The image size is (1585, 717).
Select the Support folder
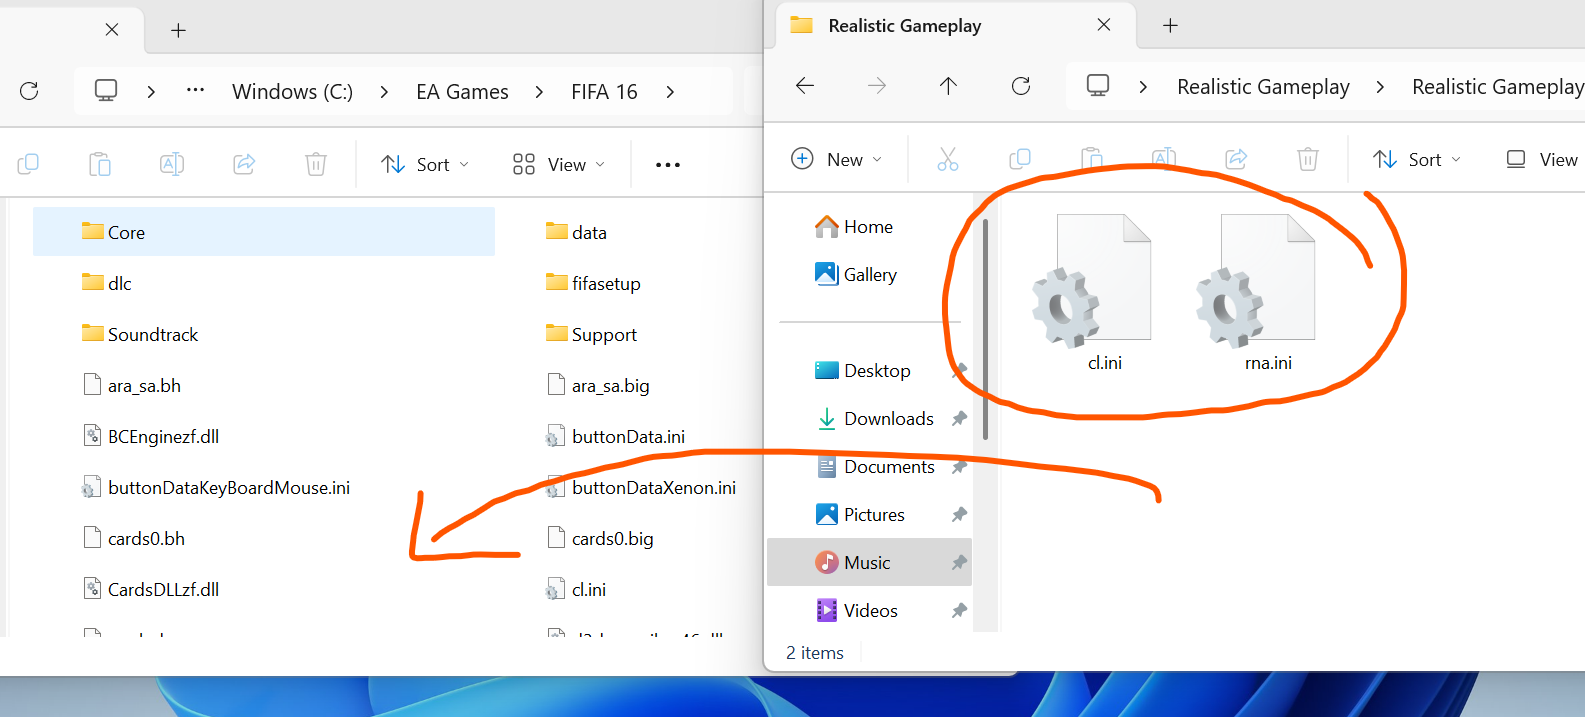pyautogui.click(x=591, y=334)
